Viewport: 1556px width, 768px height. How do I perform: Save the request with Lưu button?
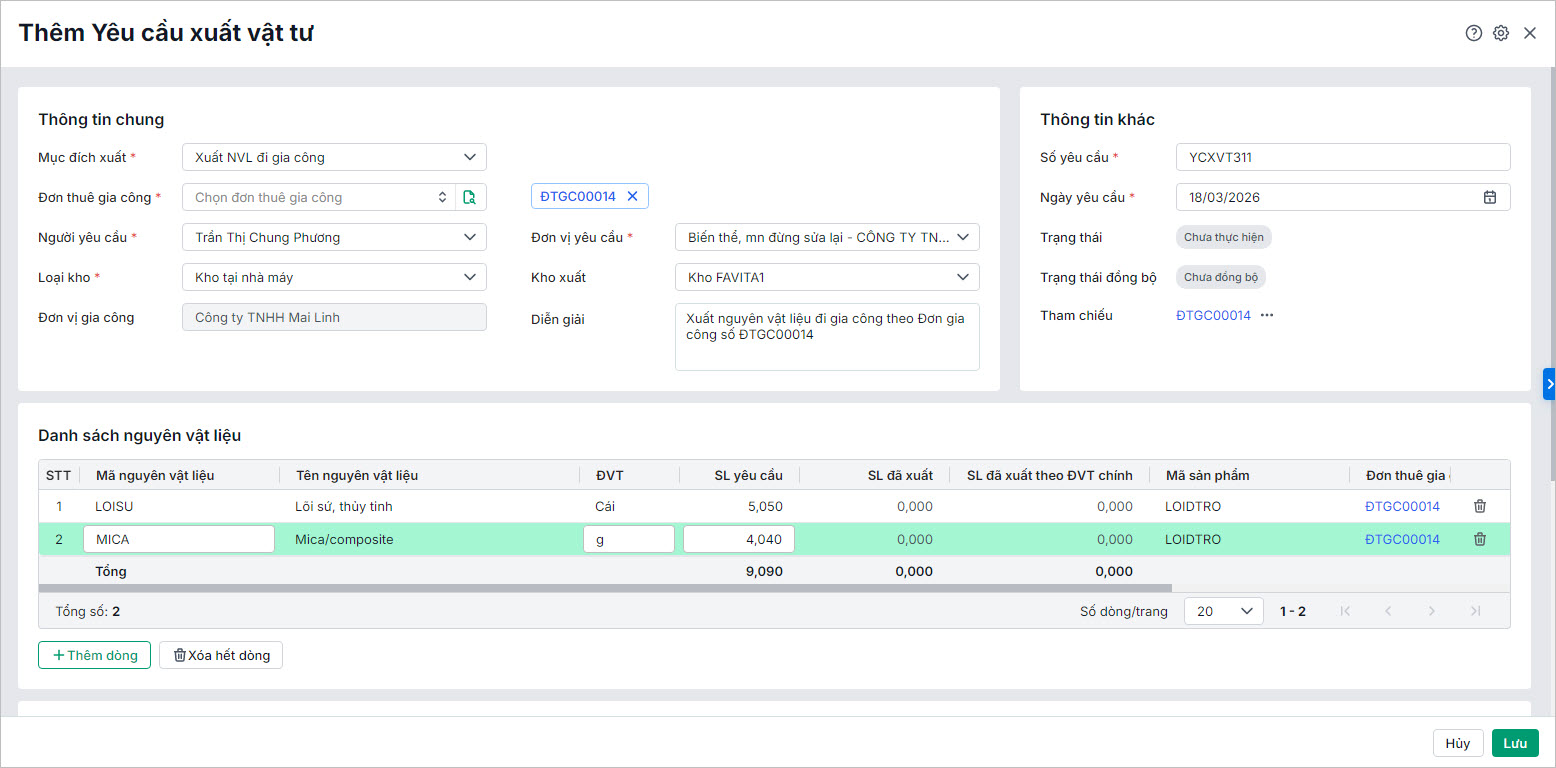[x=1514, y=743]
